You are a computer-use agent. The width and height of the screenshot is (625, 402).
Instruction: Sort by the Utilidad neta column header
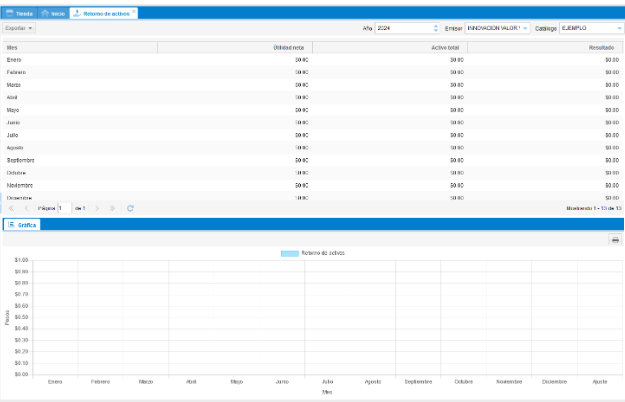tap(235, 47)
